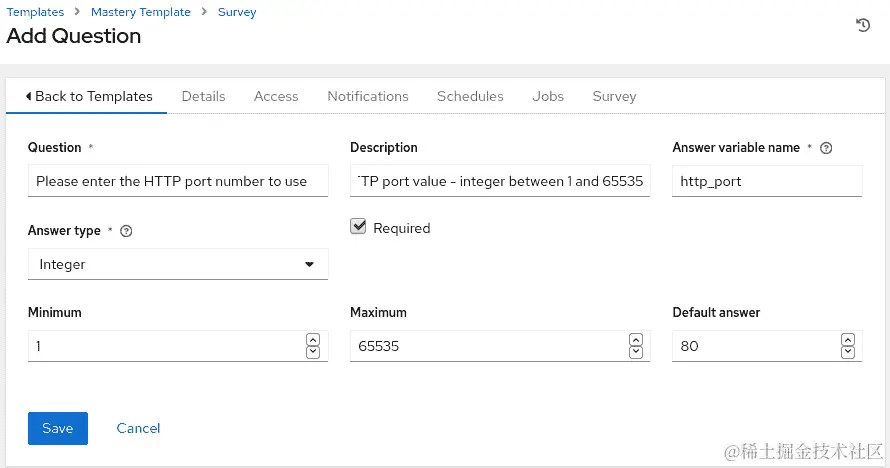
Task: Click the Add Question heading
Action: click(74, 36)
